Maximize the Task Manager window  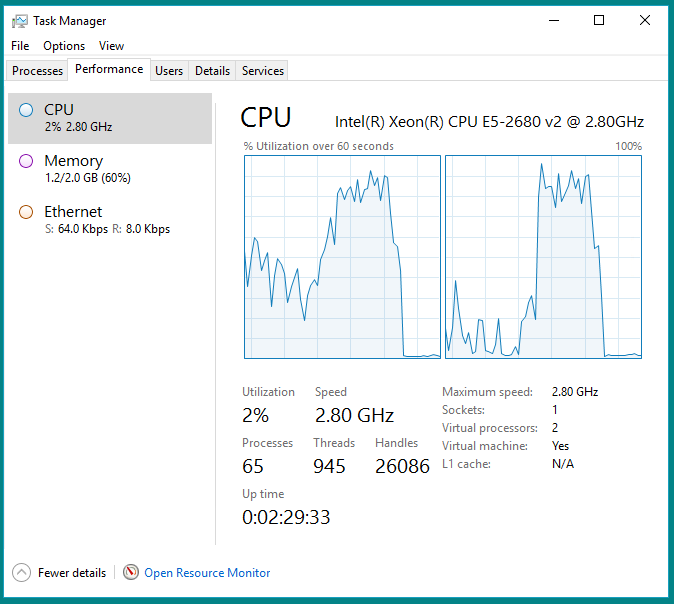click(599, 20)
